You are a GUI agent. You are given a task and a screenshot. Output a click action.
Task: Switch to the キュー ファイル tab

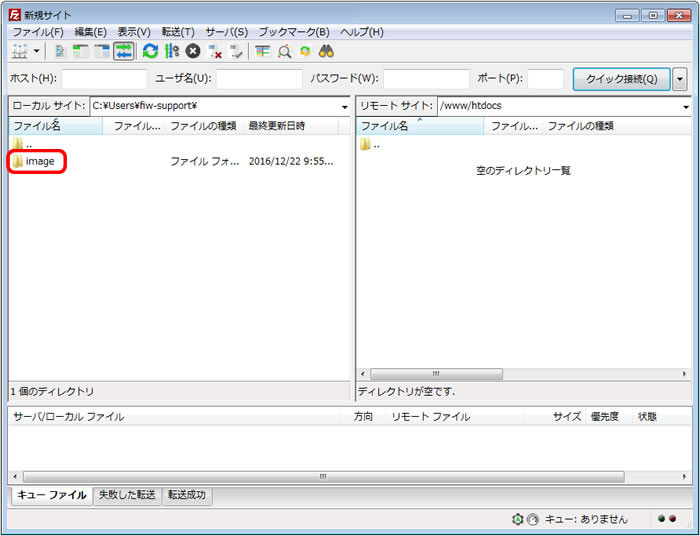(x=52, y=495)
